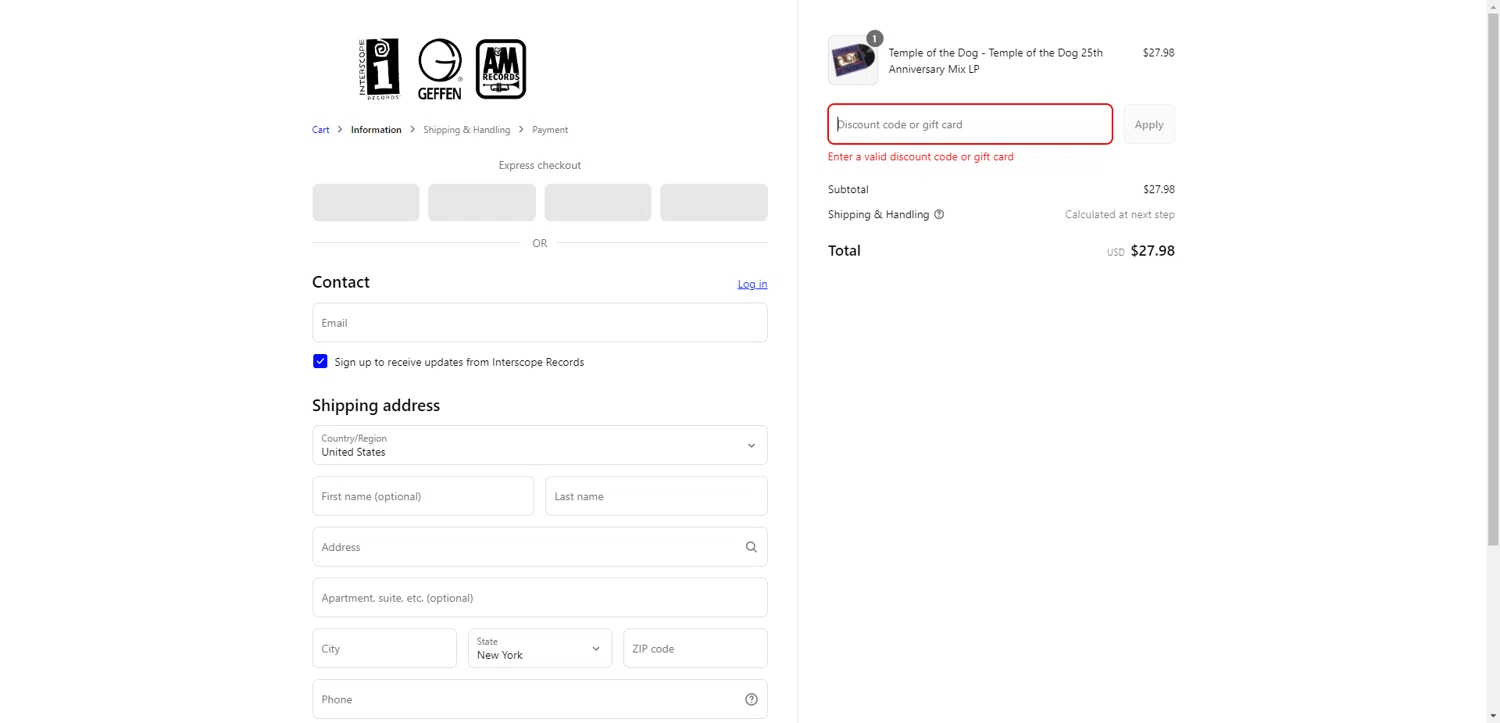Open the Temple of the Dog album thumbnail
The width and height of the screenshot is (1500, 723).
click(x=853, y=60)
